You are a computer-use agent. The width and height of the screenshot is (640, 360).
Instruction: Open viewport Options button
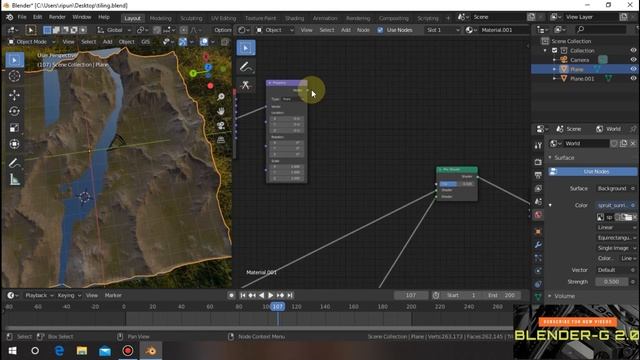pyautogui.click(x=222, y=30)
